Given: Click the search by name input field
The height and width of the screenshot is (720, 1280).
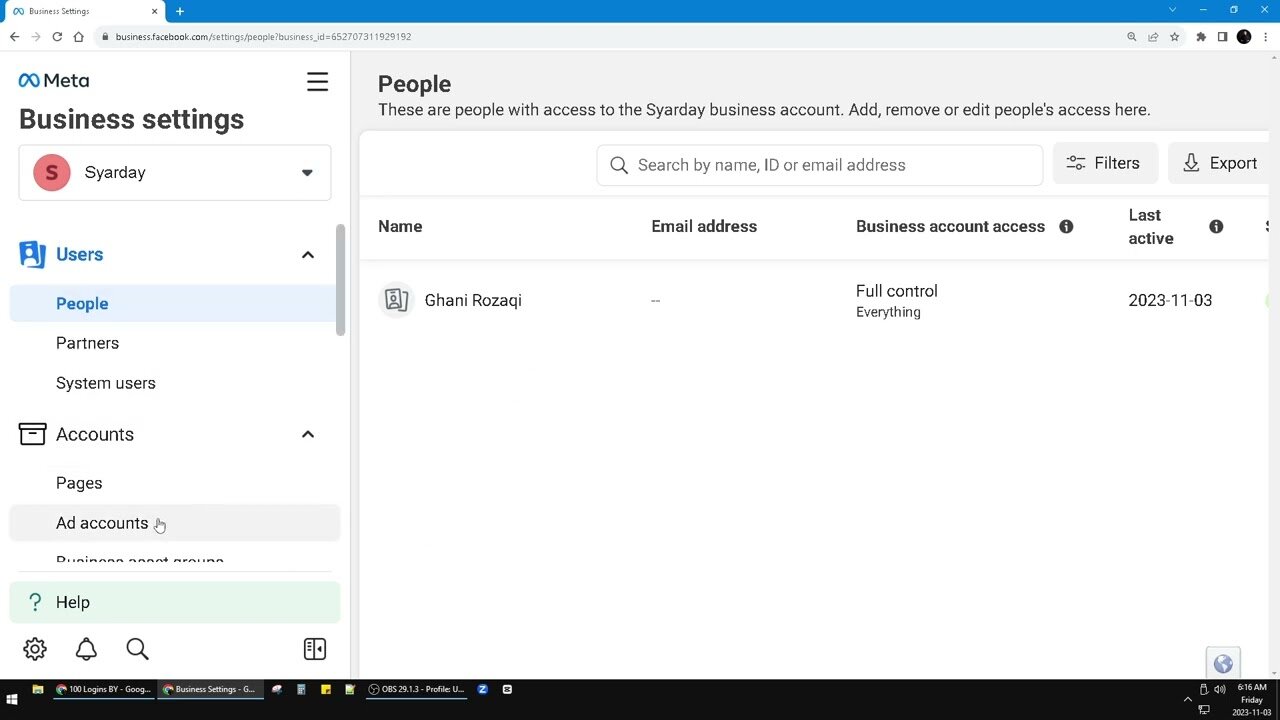Looking at the screenshot, I should click(819, 164).
